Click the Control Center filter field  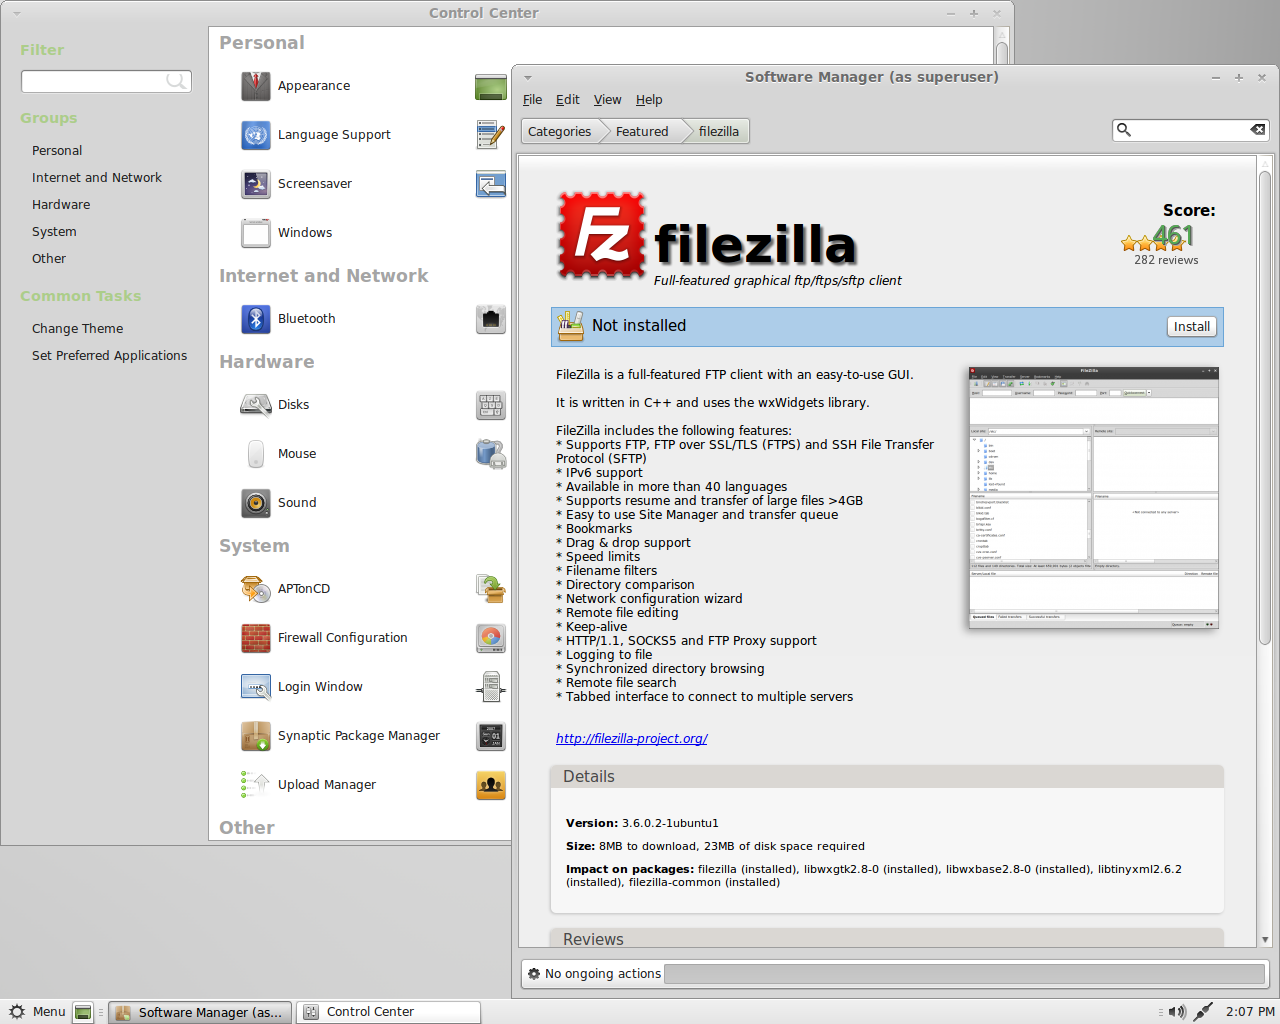coord(106,81)
